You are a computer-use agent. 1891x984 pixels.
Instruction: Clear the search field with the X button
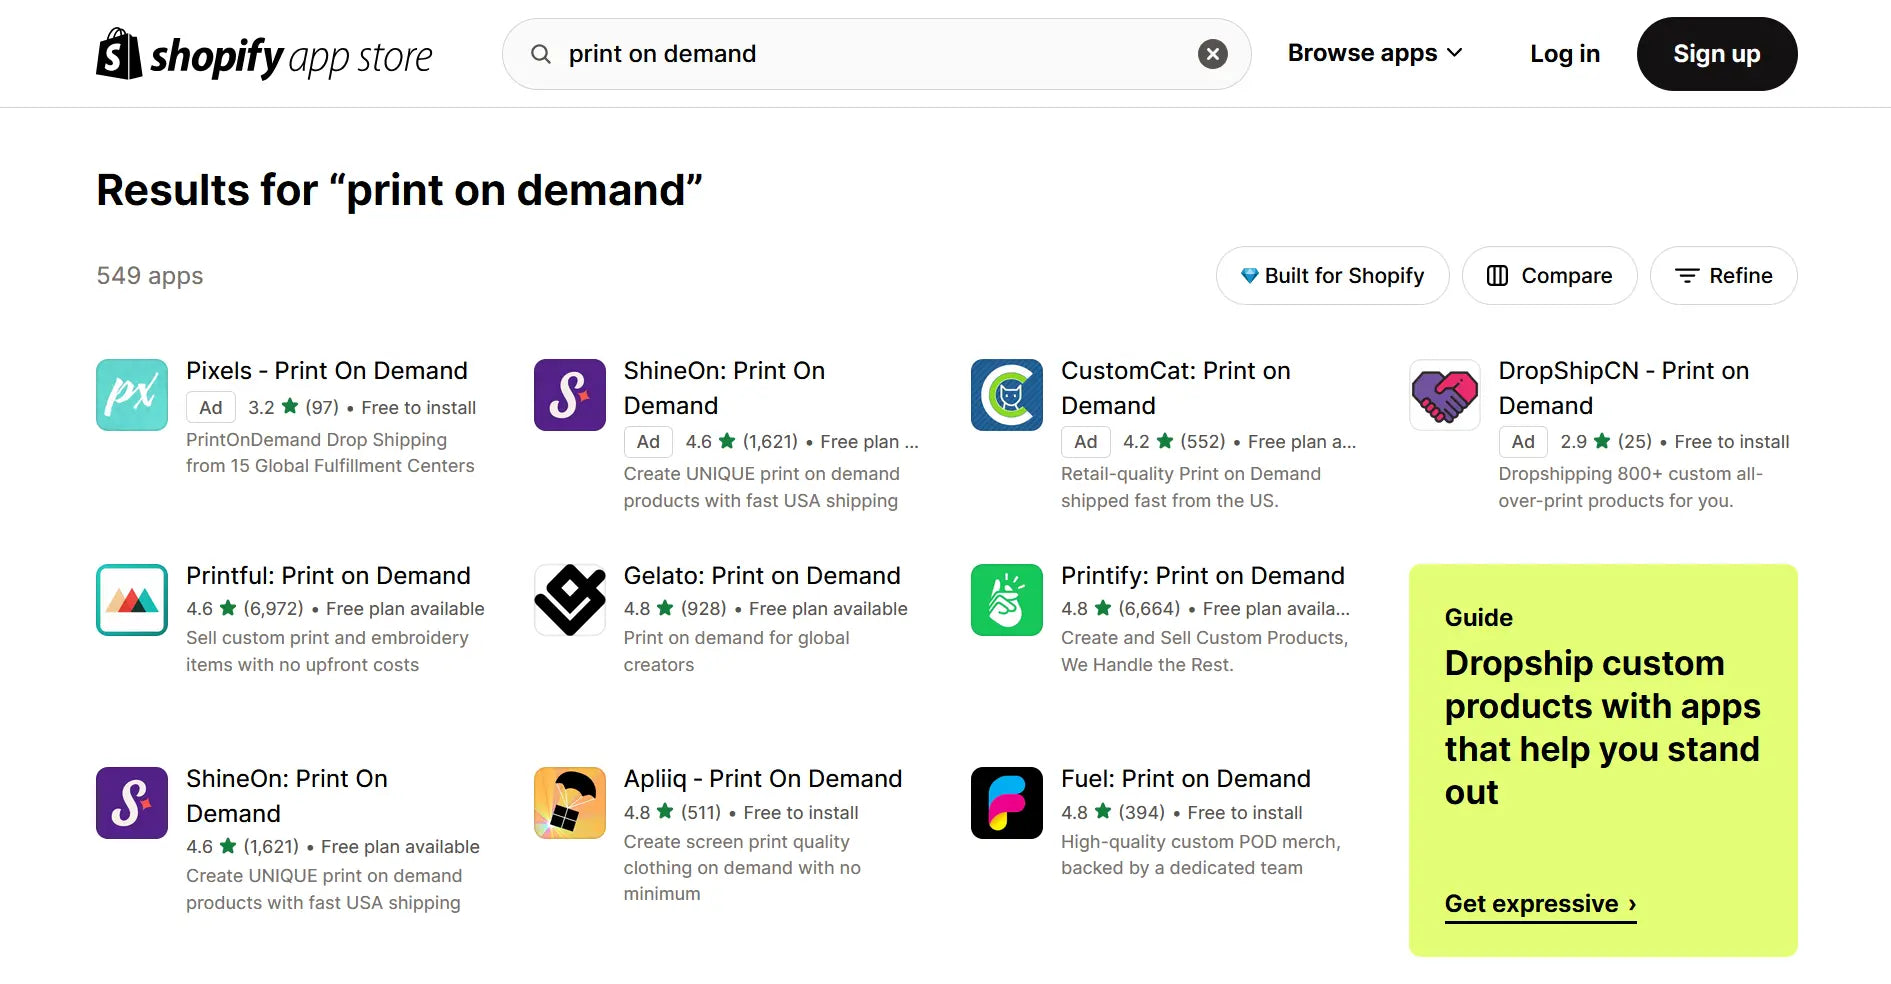tap(1212, 53)
